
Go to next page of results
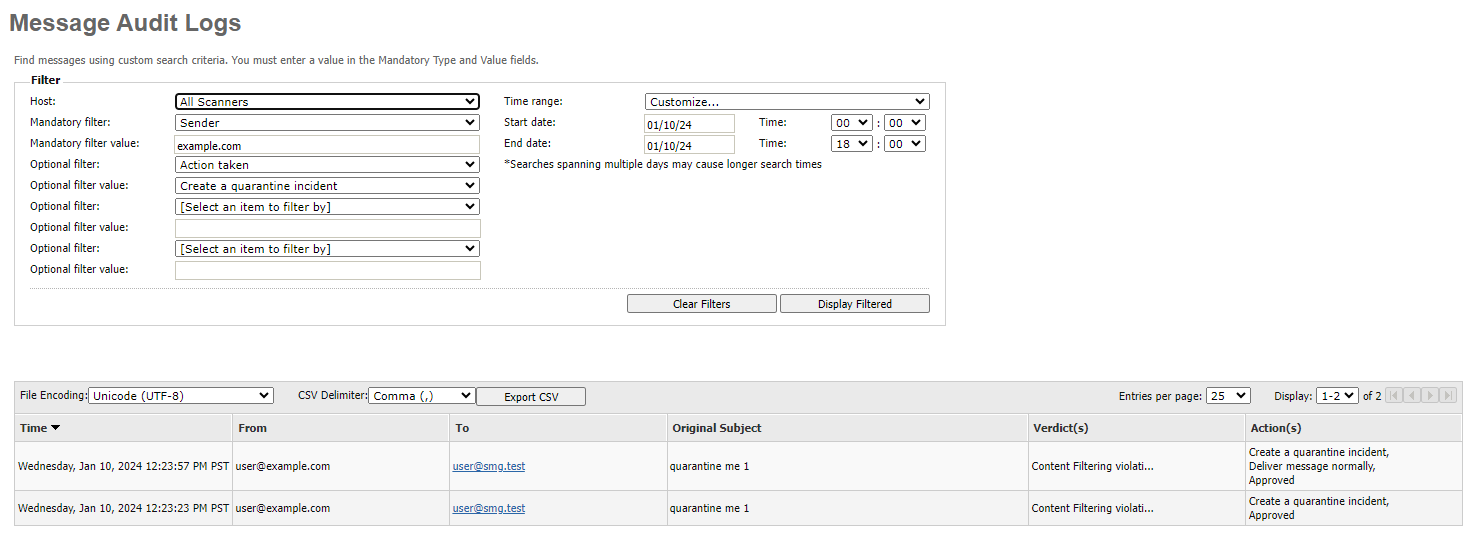1430,396
